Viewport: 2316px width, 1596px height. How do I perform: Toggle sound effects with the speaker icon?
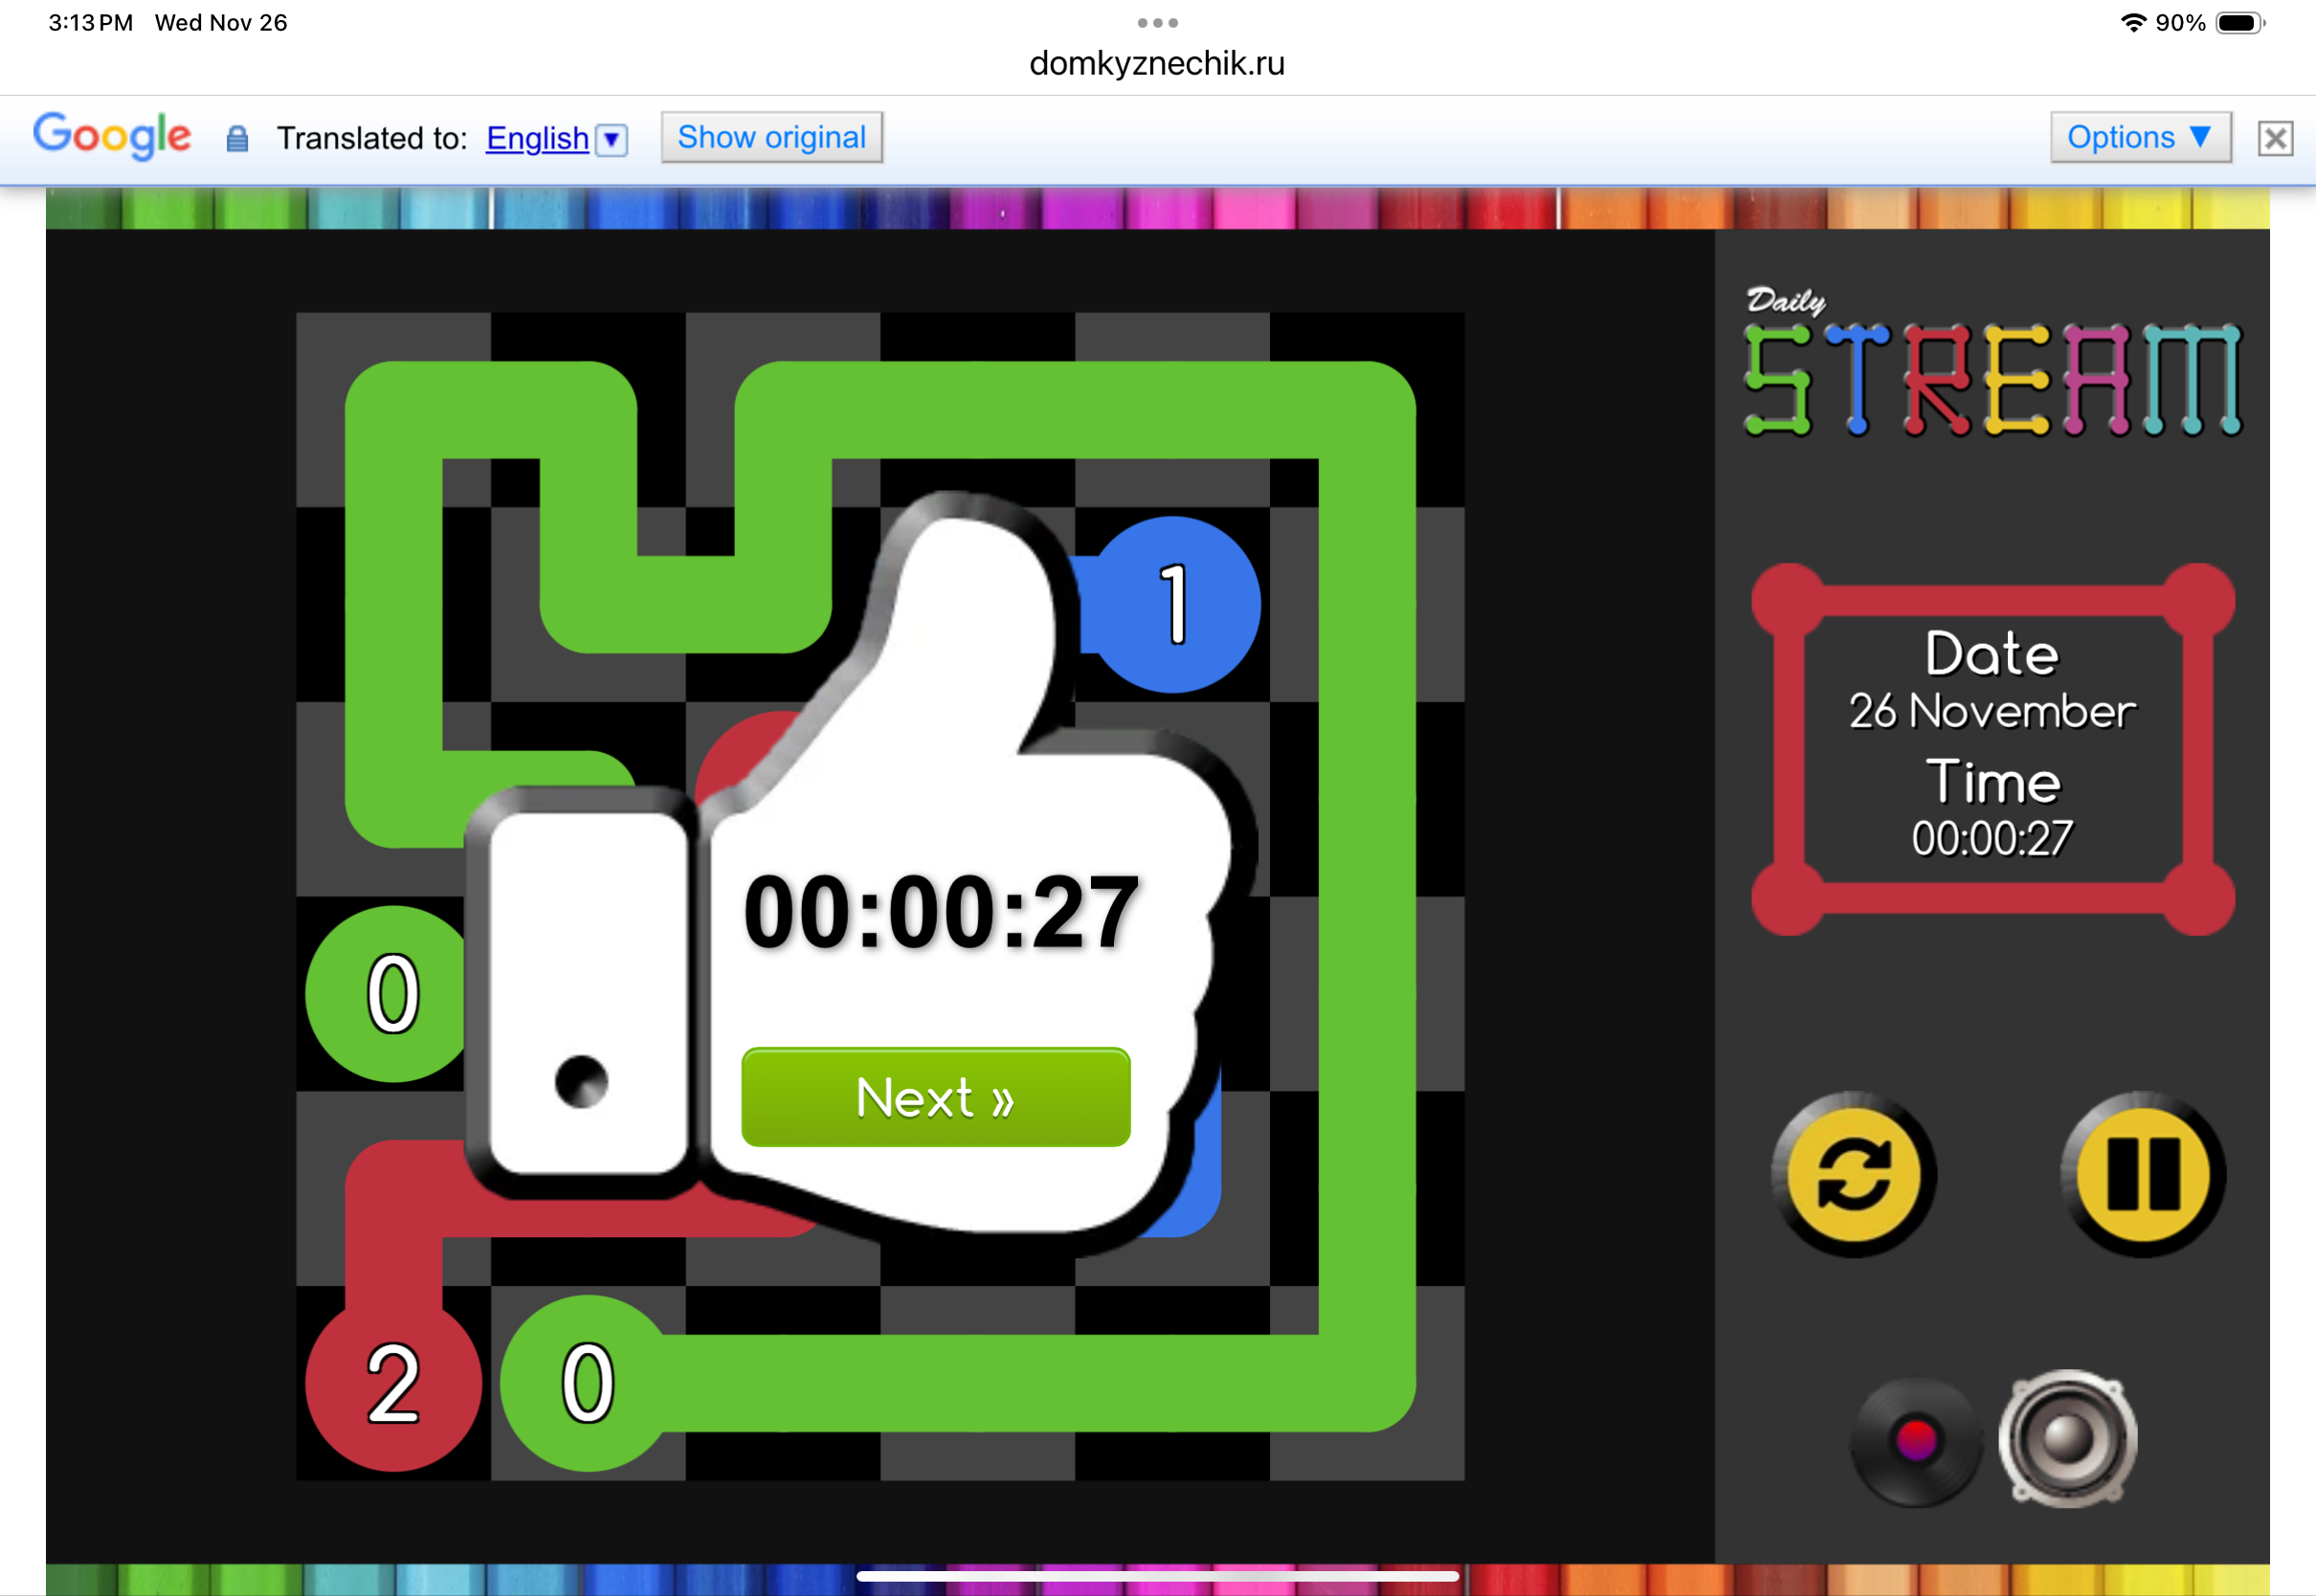(2067, 1438)
